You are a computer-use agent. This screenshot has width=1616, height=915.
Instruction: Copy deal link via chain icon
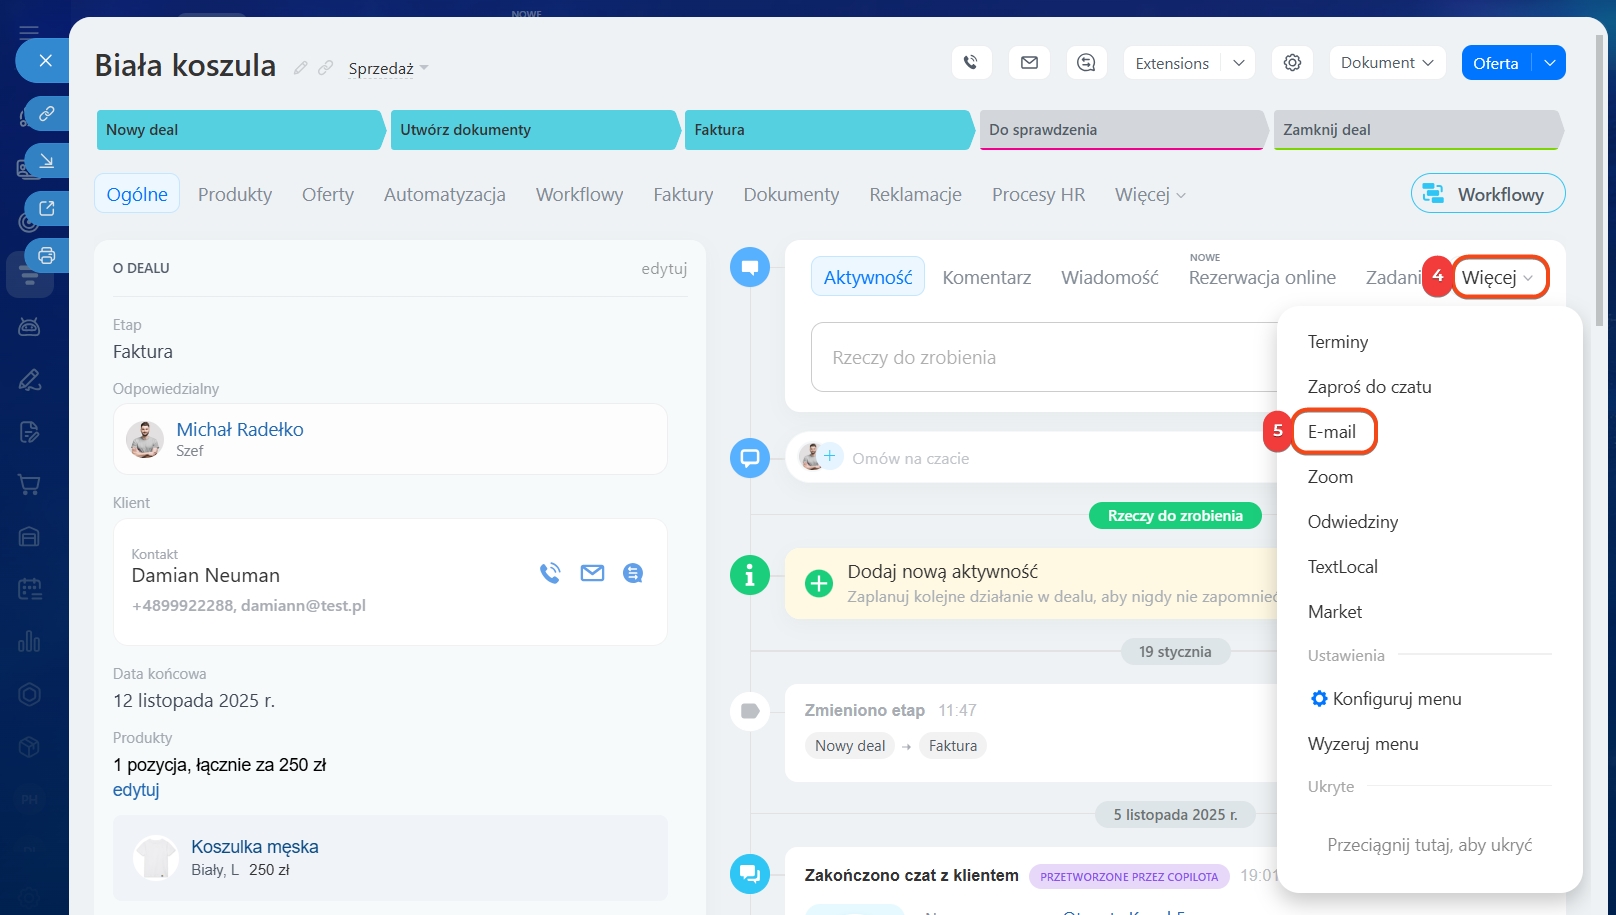(x=325, y=68)
